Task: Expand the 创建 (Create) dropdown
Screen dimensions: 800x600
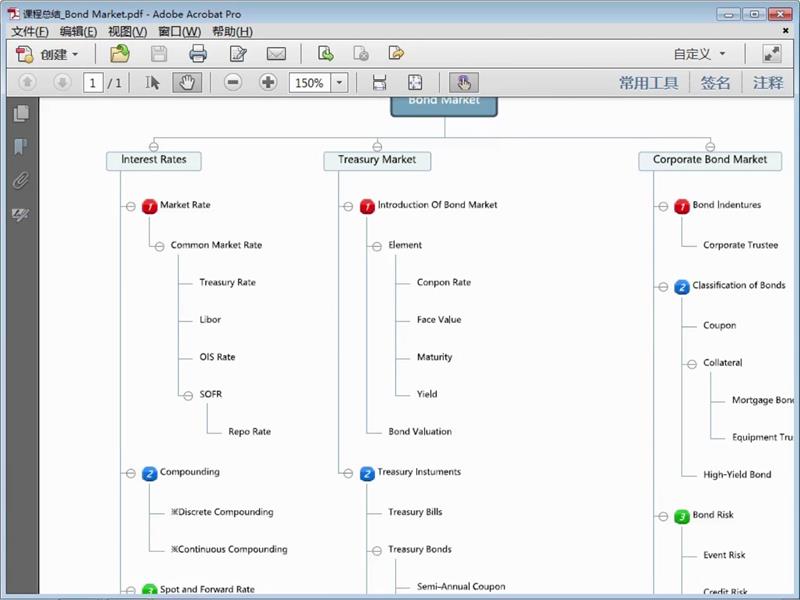Action: (47, 54)
